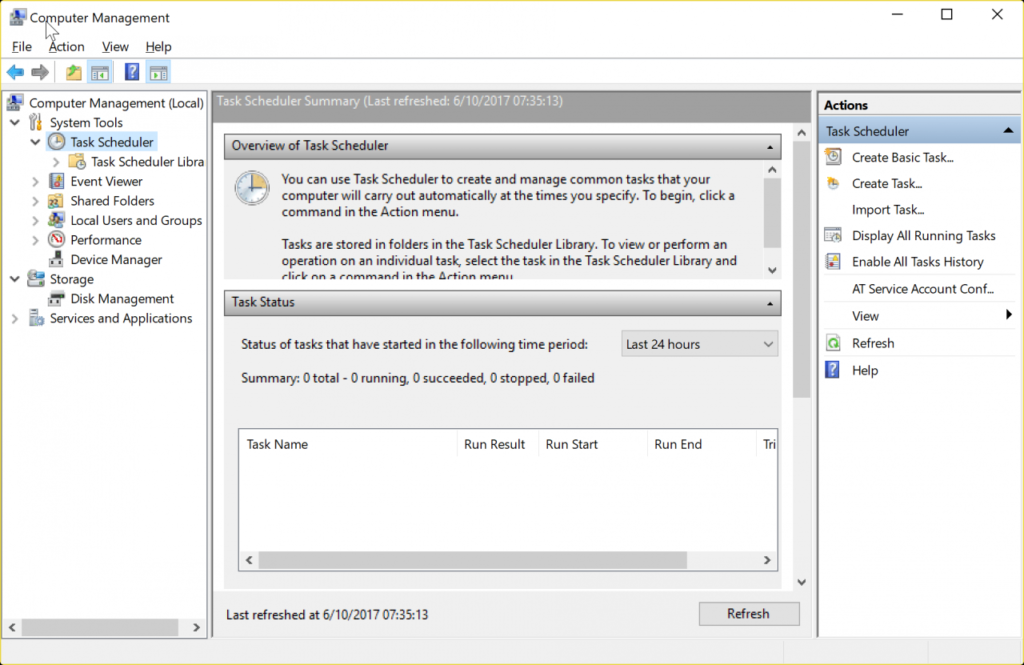Expand the Task Scheduler Library node
This screenshot has width=1024, height=665.
[56, 162]
